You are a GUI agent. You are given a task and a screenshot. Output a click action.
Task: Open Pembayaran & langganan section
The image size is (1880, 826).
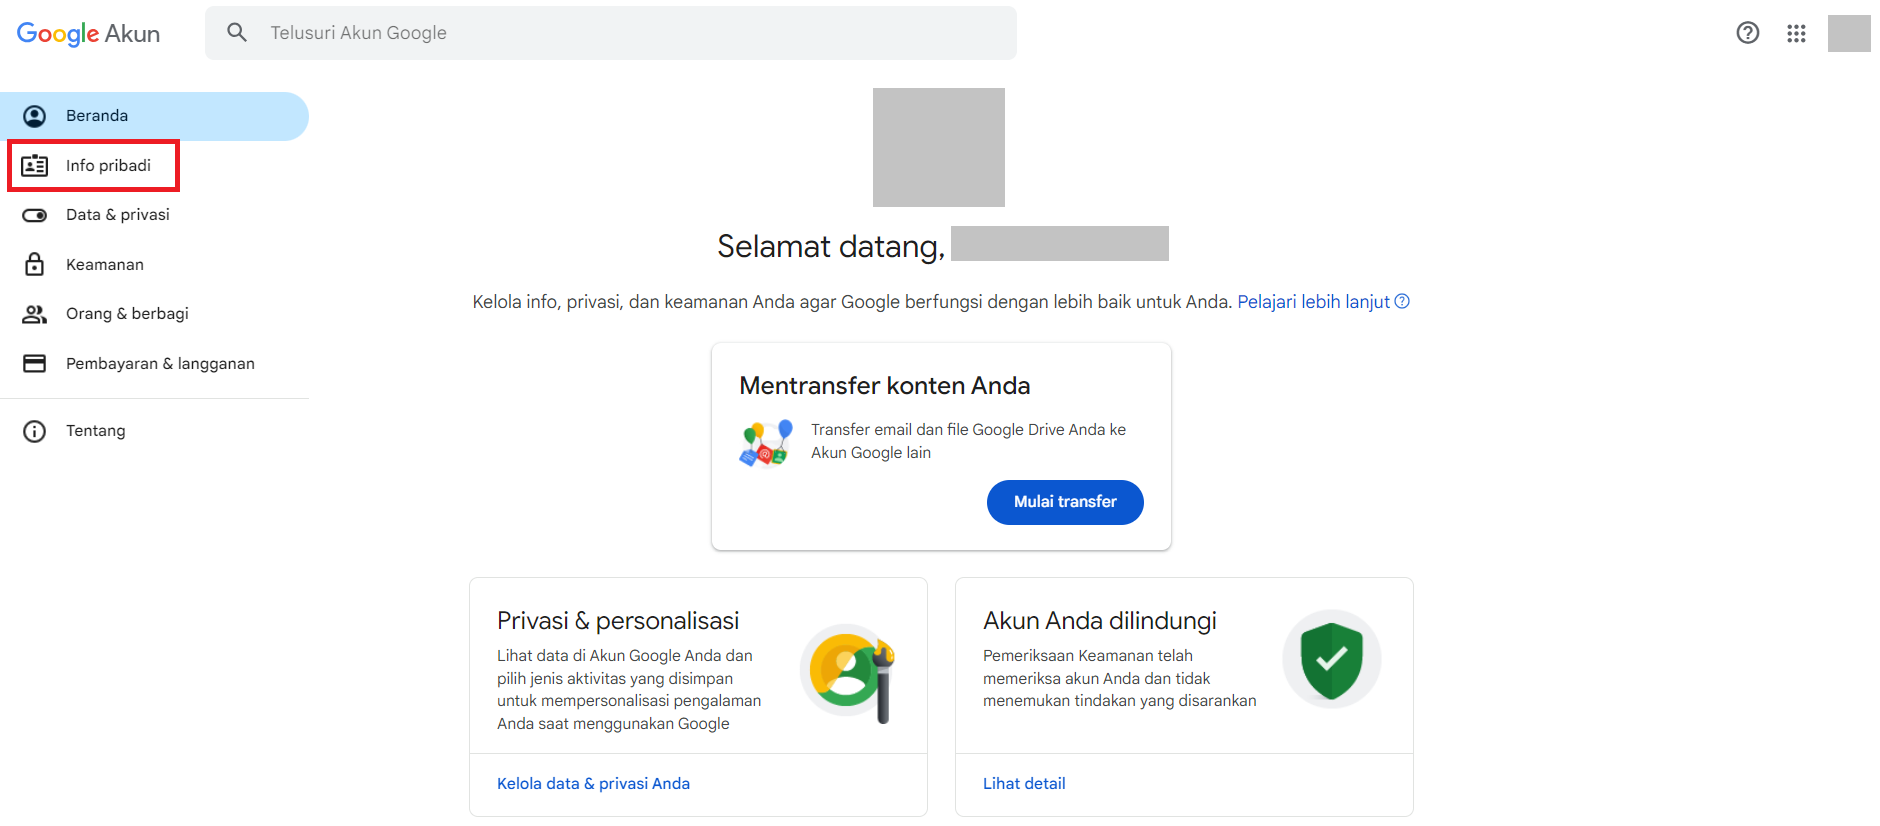pos(154,364)
